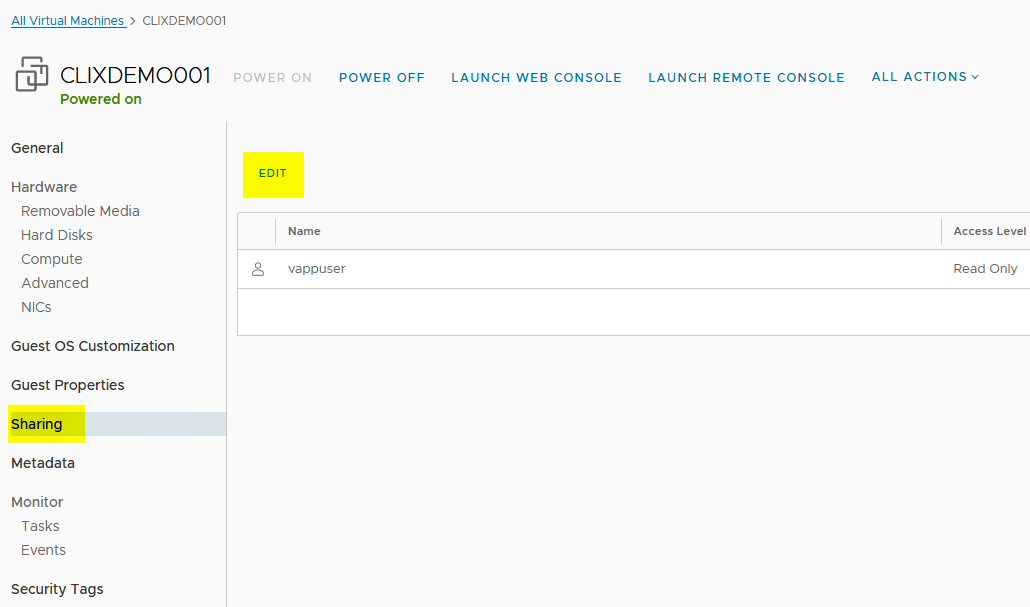Select Hardware in the left navigation
The image size is (1030, 607).
[44, 187]
